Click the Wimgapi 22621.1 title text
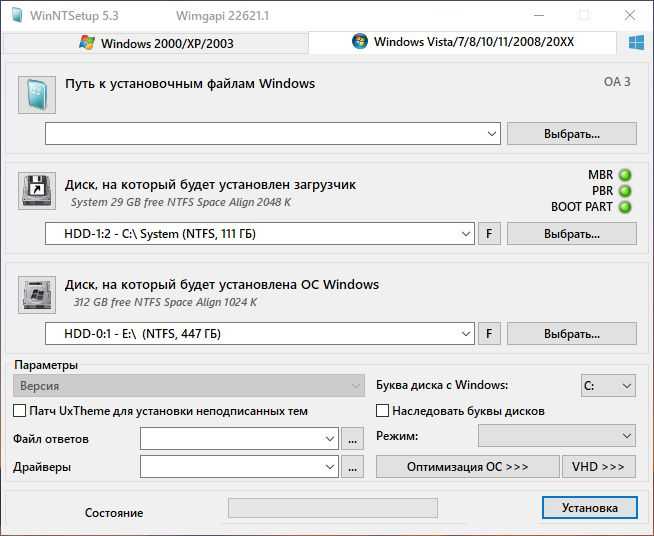The height and width of the screenshot is (536, 654). click(222, 16)
